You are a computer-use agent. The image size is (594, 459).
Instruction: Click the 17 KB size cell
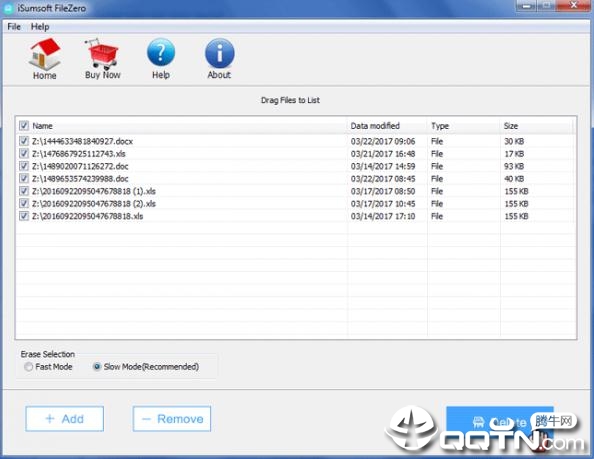point(514,154)
